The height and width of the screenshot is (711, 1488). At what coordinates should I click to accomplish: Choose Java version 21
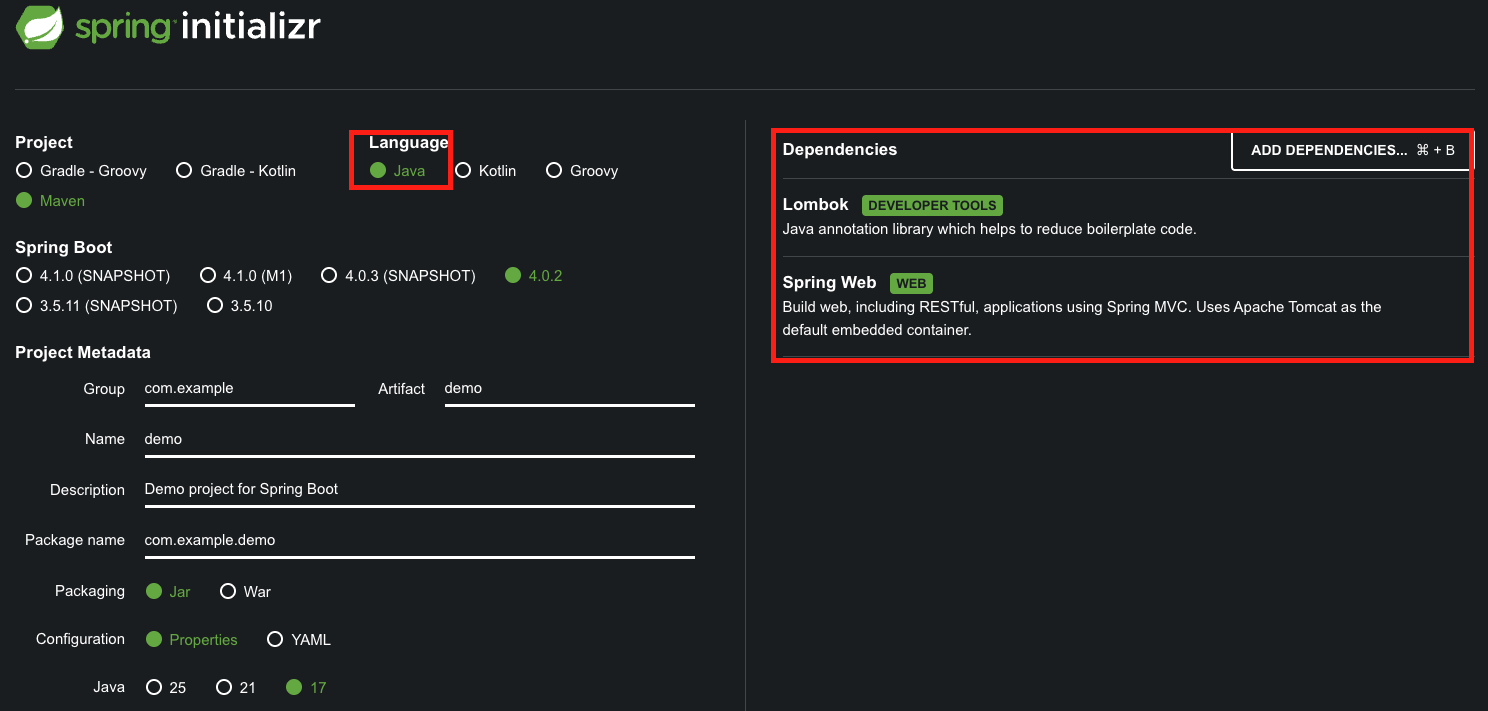click(224, 688)
